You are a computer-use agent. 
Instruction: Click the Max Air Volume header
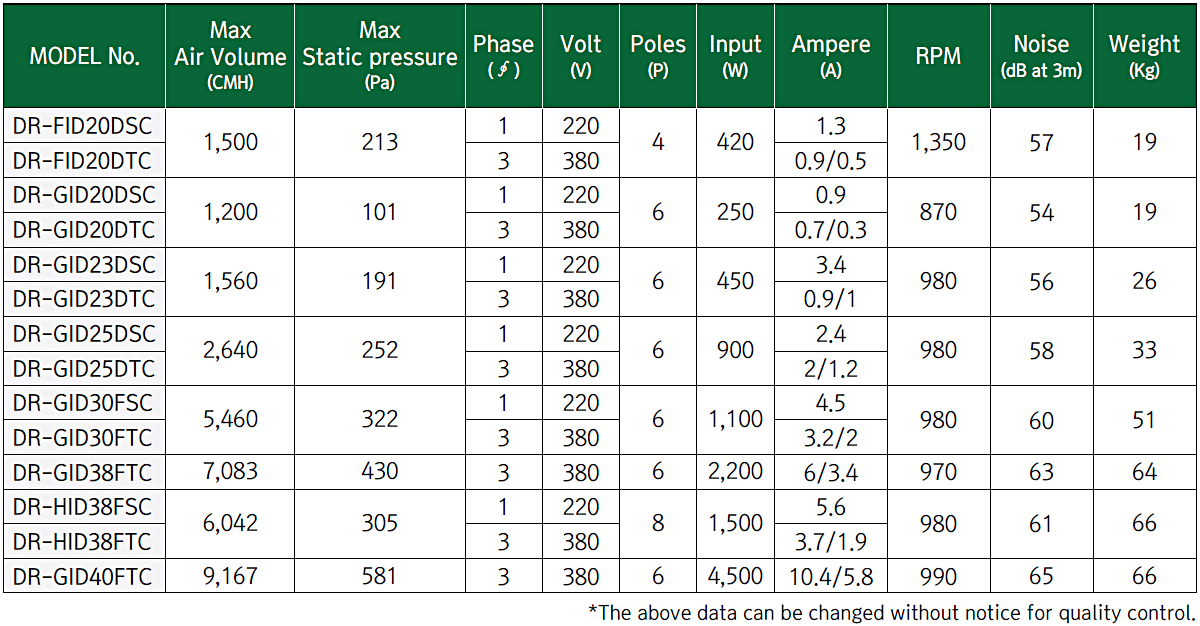[230, 56]
